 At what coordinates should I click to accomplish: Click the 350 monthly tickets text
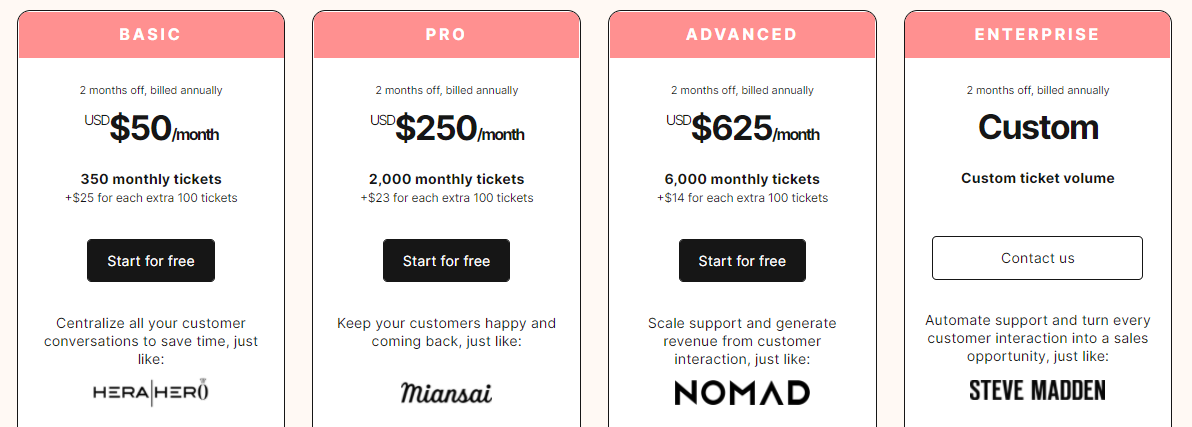151,179
